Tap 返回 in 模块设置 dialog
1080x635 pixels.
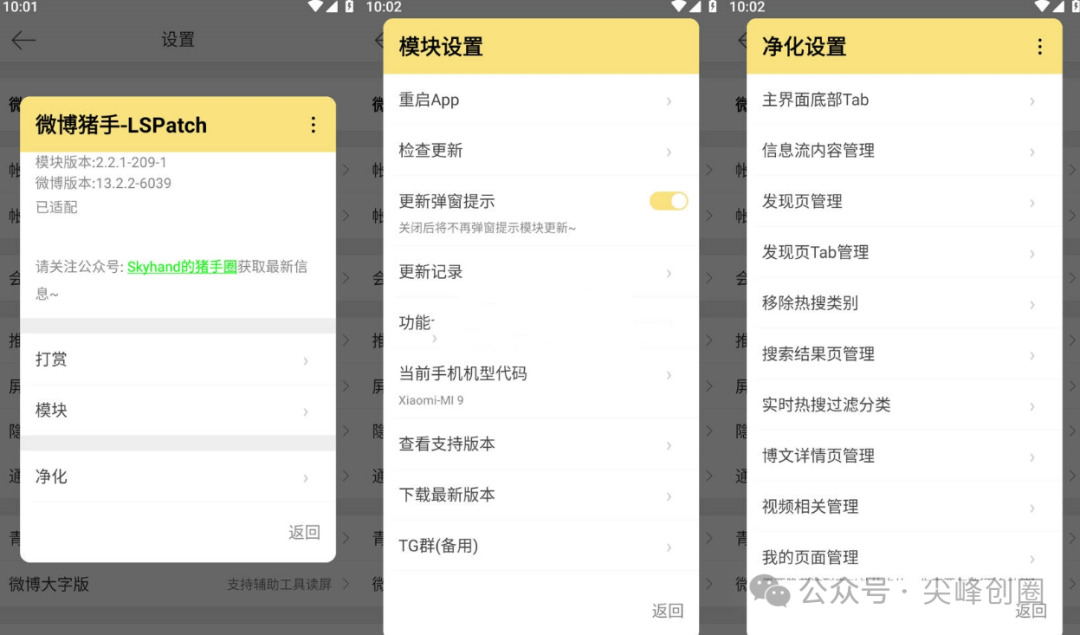(x=667, y=611)
